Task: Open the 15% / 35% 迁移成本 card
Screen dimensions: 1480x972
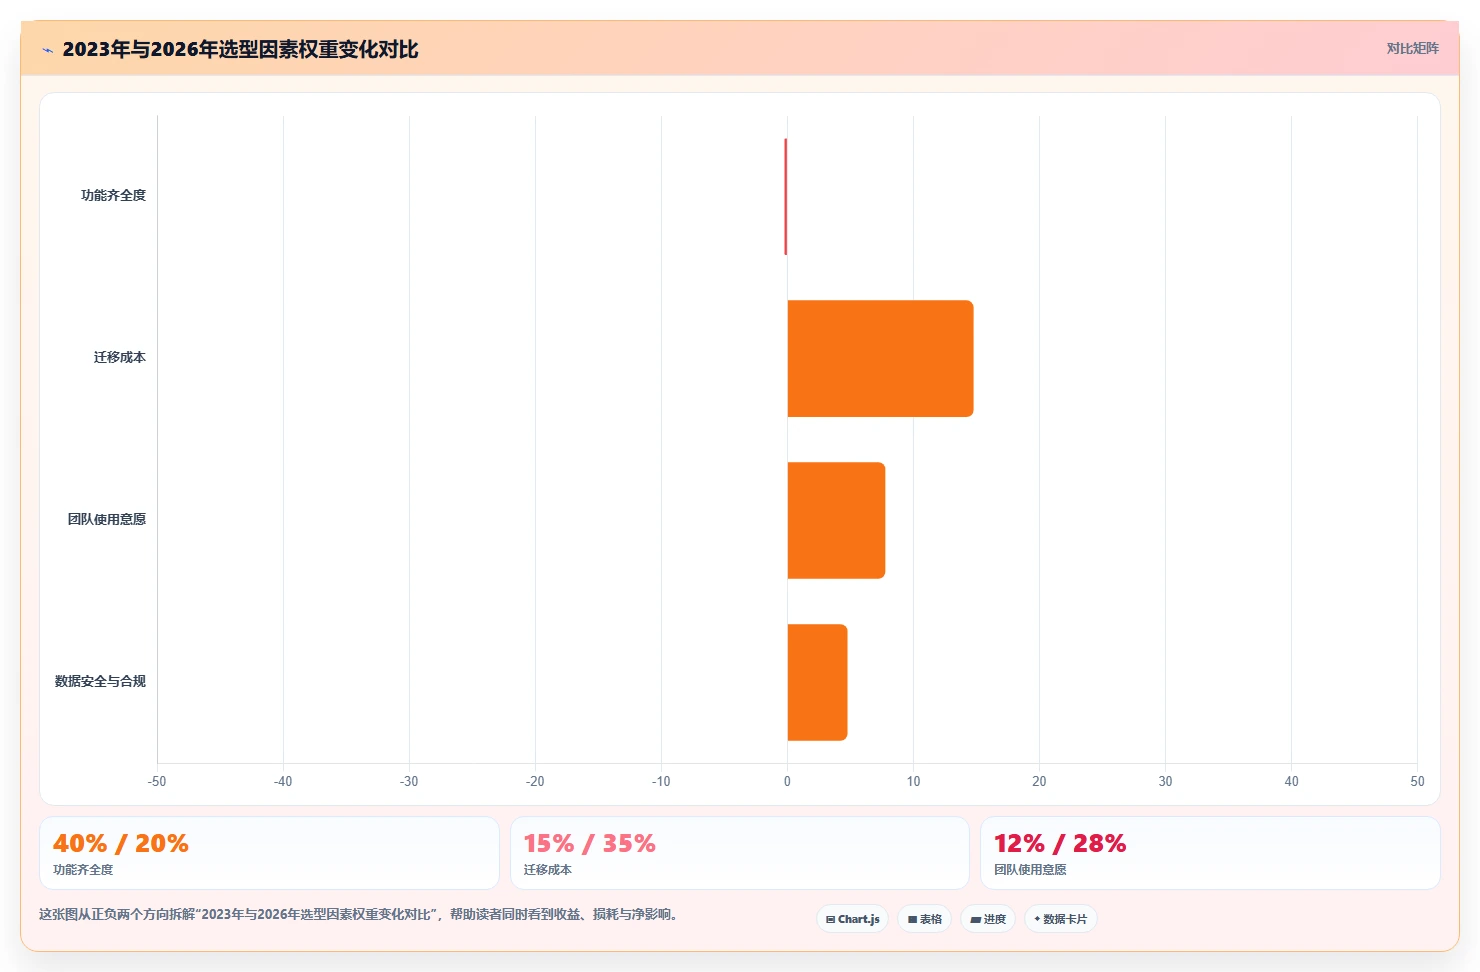Action: (x=740, y=853)
